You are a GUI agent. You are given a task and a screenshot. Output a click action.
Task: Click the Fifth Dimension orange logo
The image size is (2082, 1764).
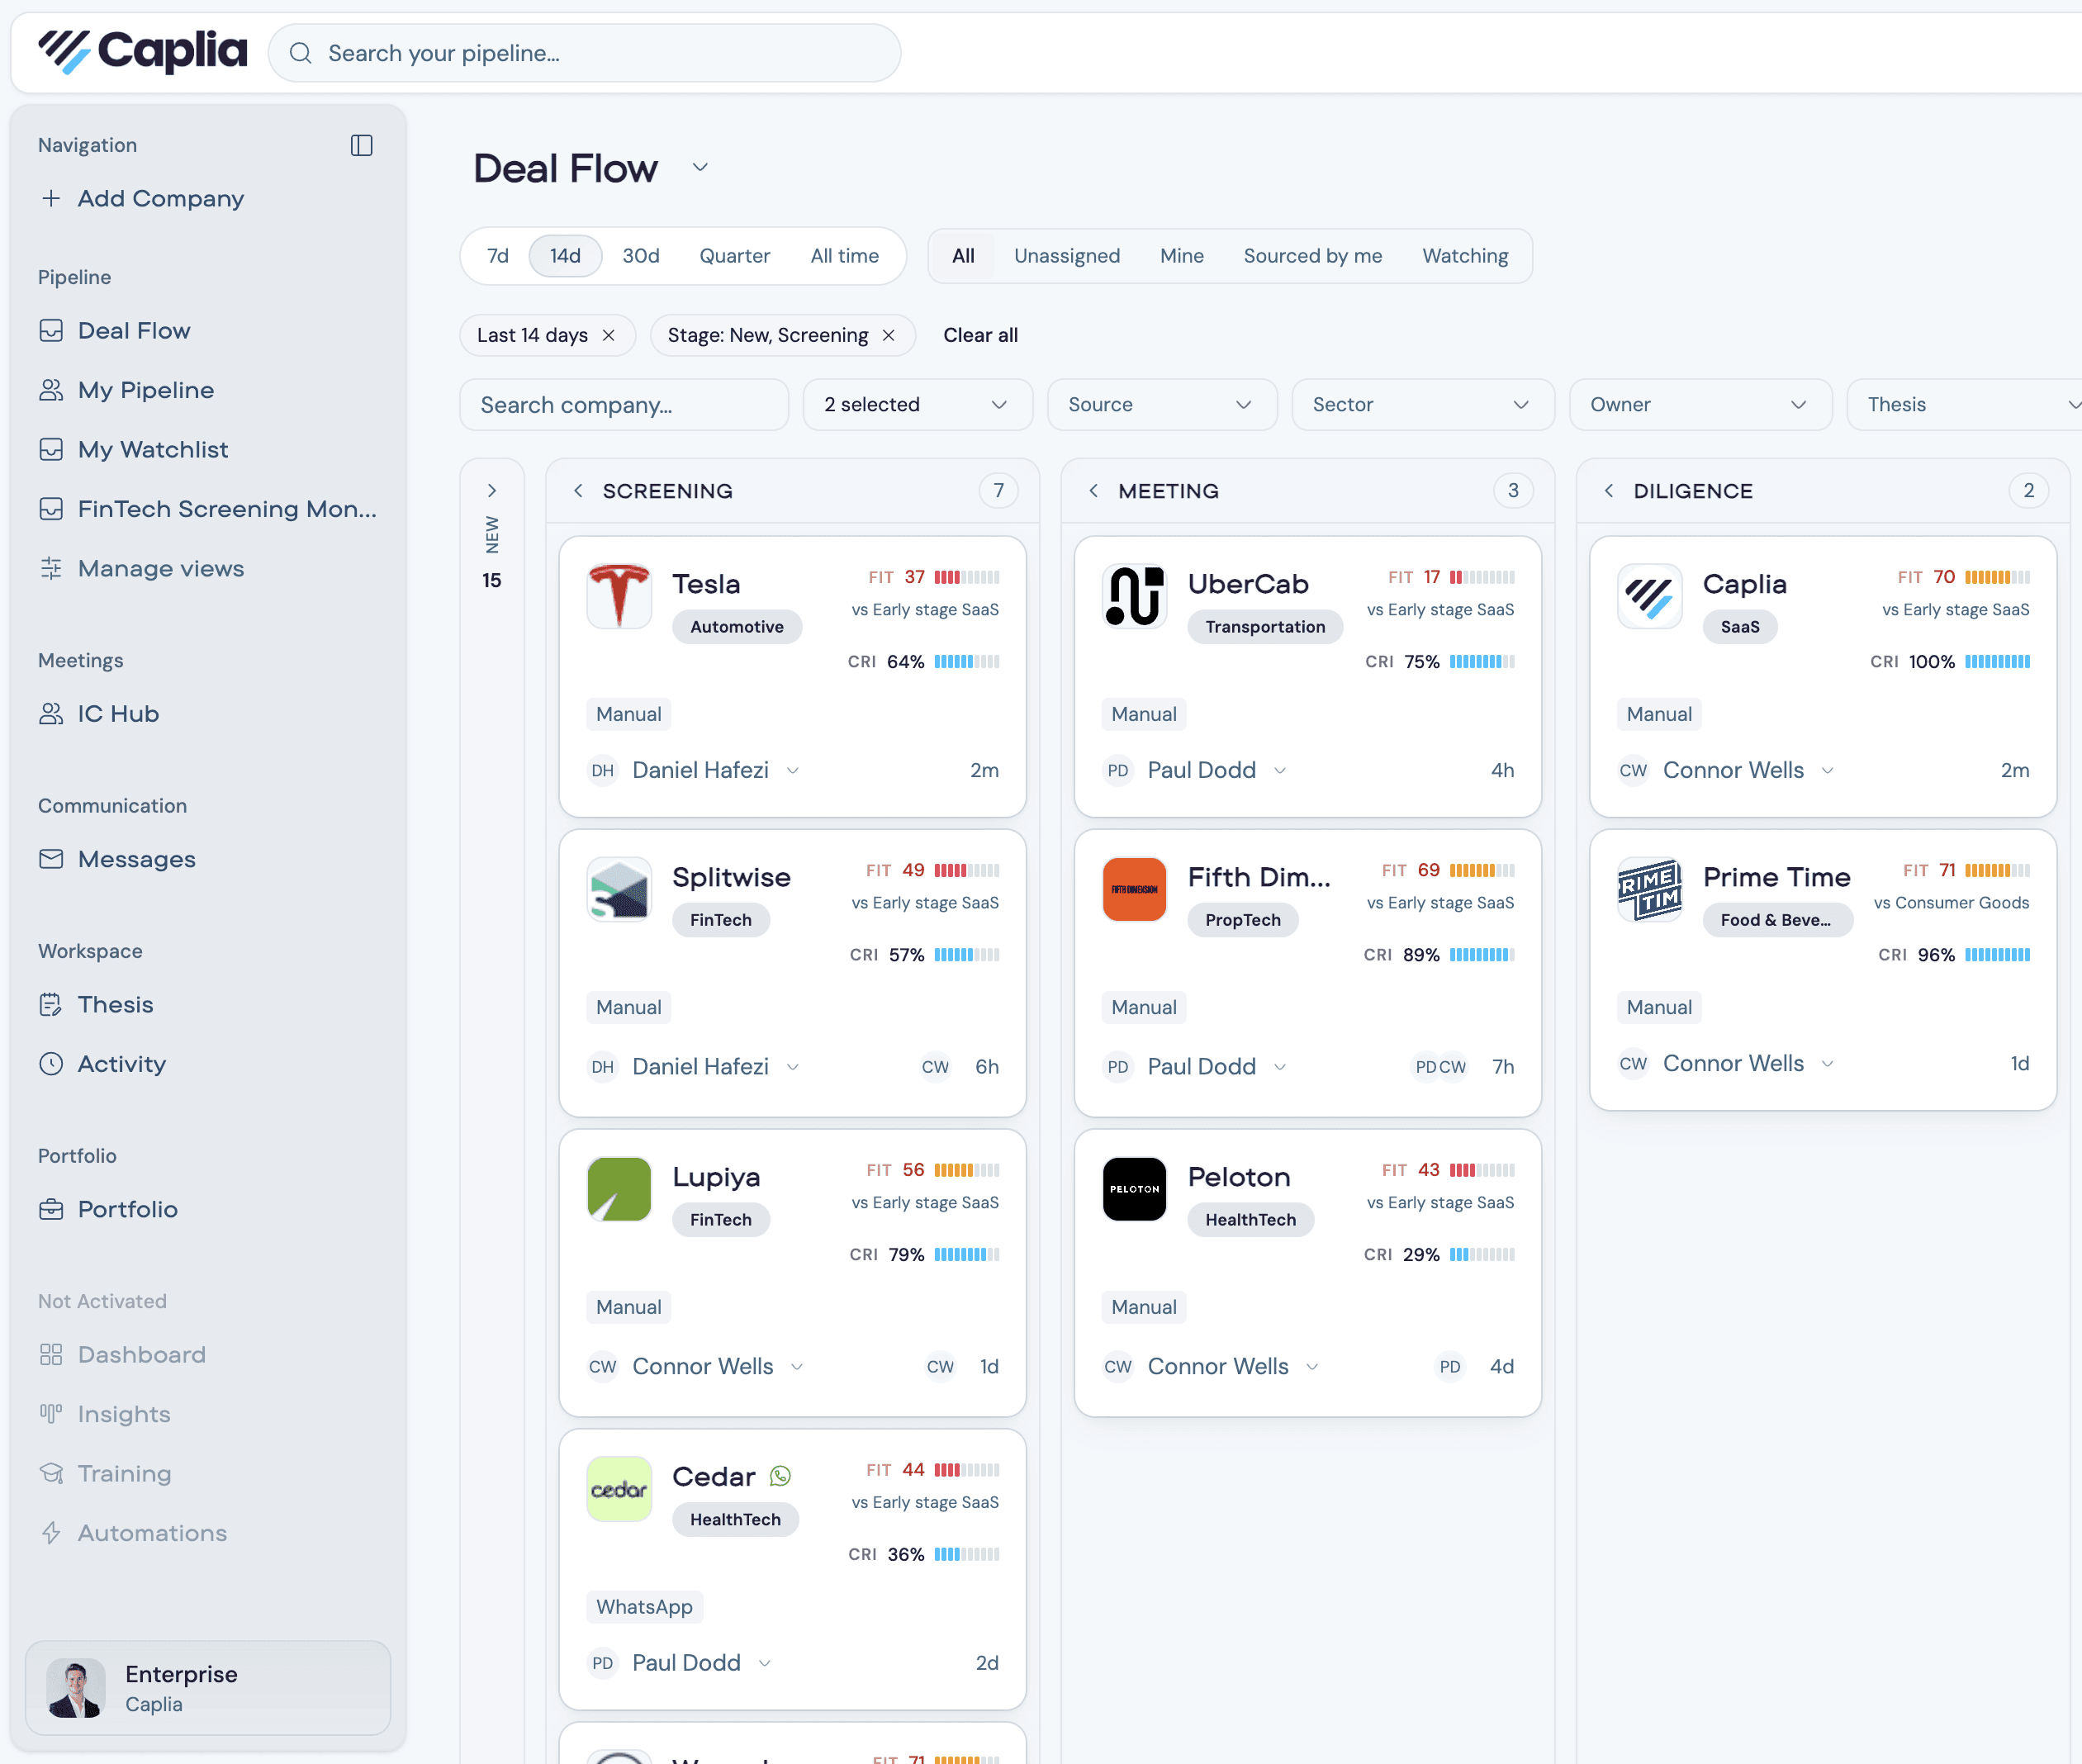click(x=1134, y=889)
